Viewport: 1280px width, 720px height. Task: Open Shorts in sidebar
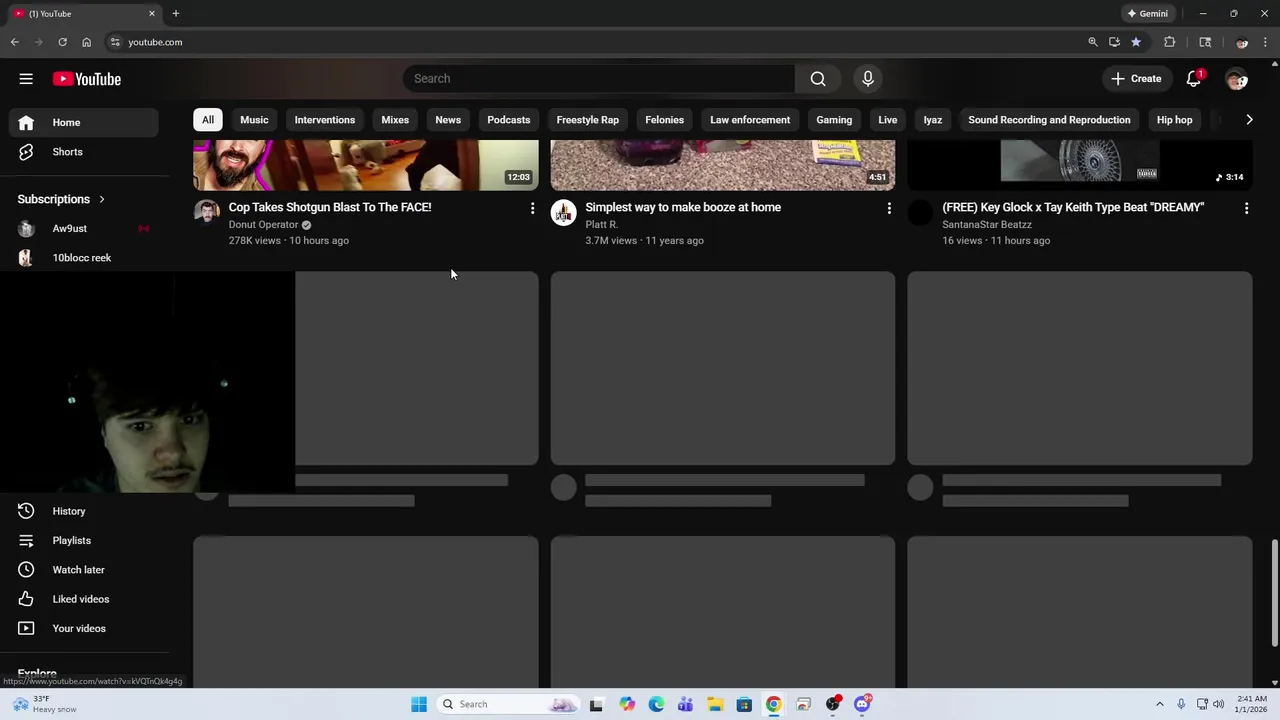click(84, 152)
